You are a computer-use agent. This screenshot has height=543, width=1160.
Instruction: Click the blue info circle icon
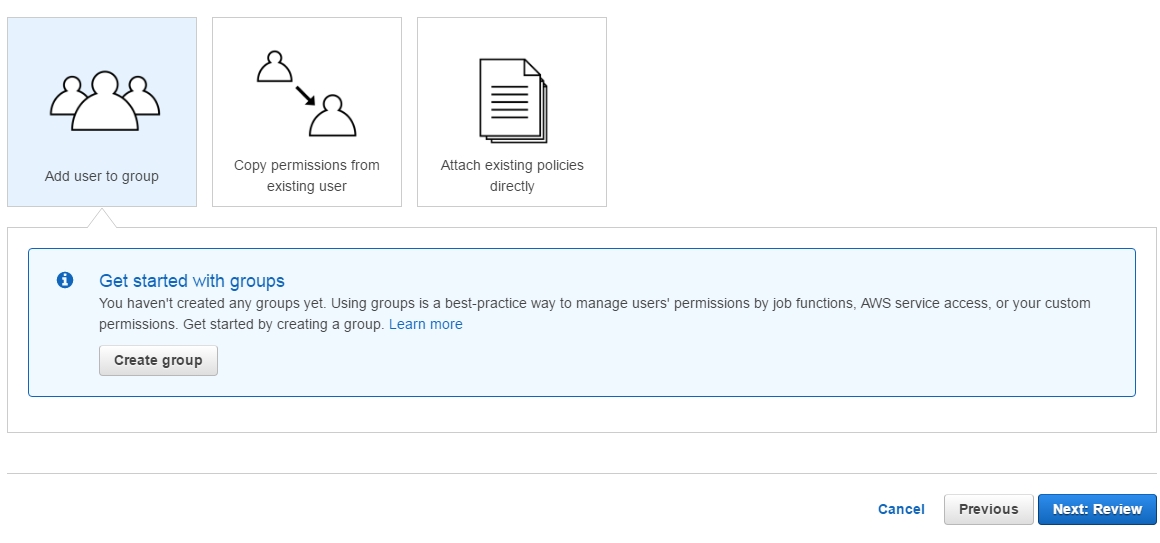pos(65,280)
